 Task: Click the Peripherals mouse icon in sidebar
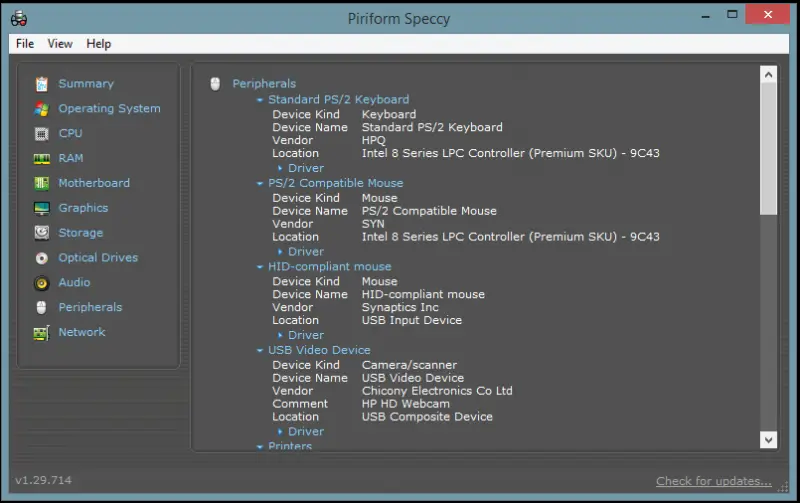click(x=42, y=308)
